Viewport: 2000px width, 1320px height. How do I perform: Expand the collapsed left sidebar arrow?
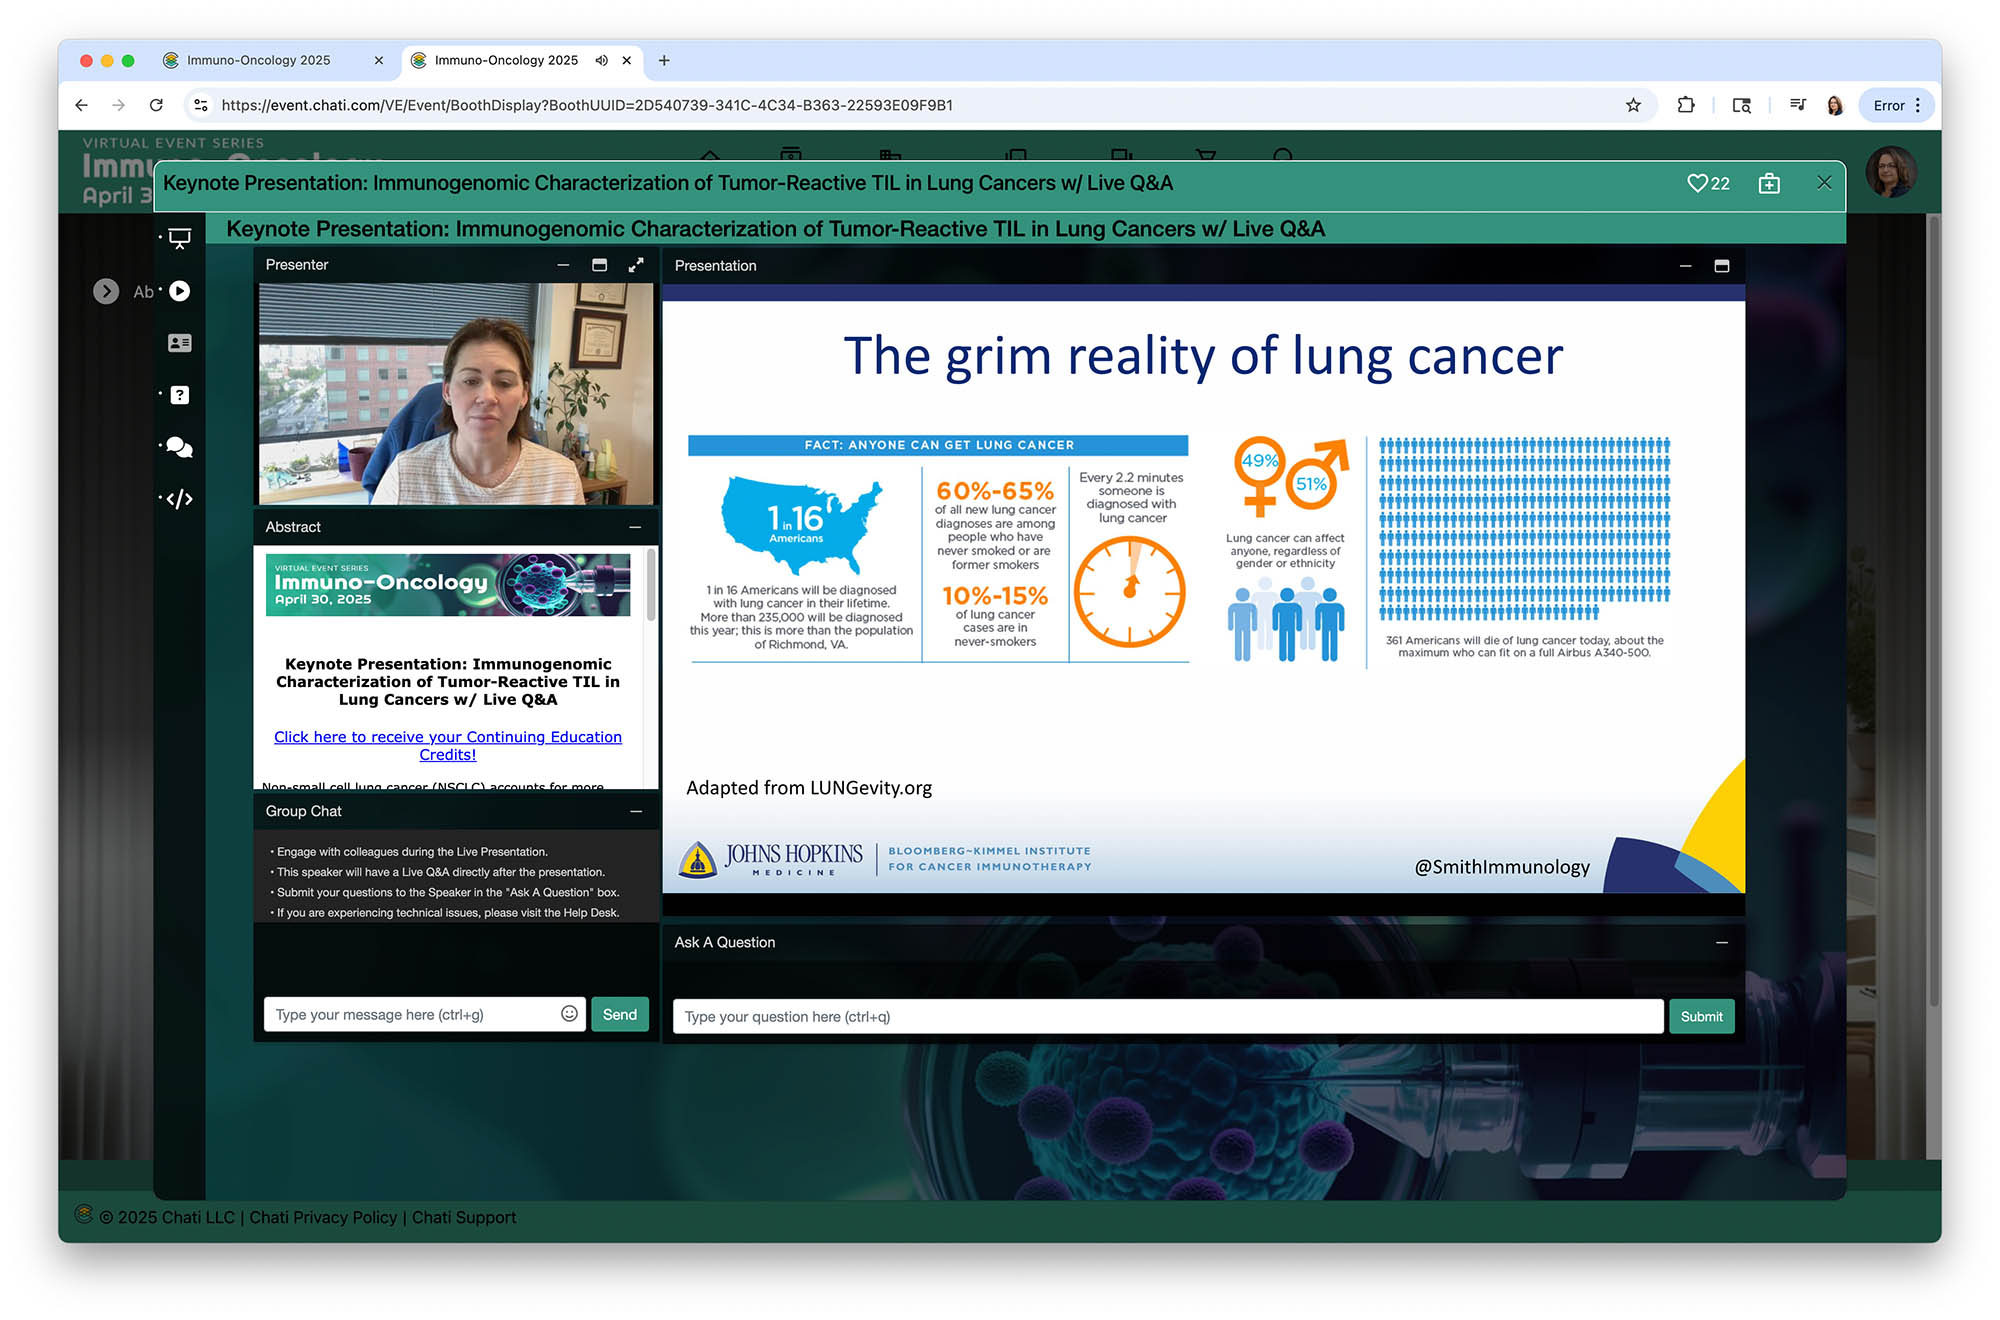pyautogui.click(x=106, y=291)
